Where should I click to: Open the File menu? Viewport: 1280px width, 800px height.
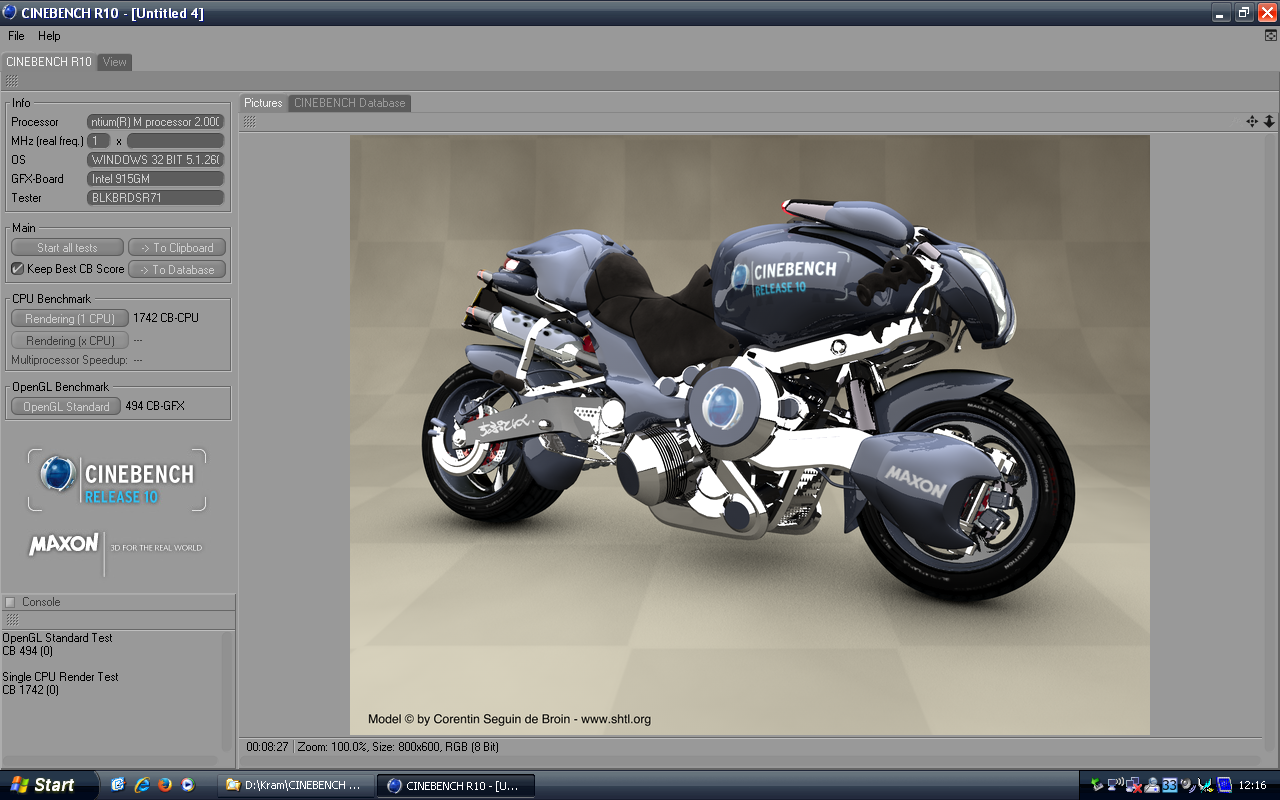(16, 36)
